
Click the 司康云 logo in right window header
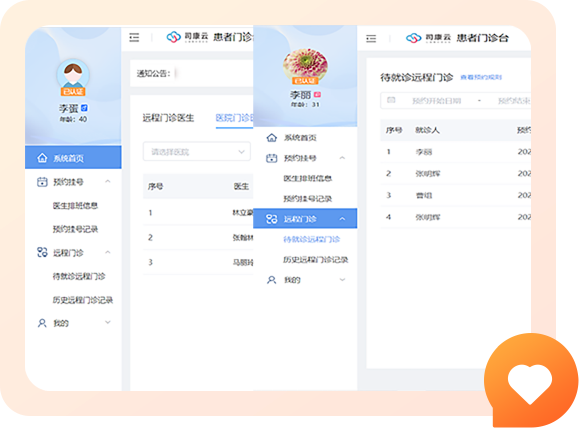pos(428,38)
